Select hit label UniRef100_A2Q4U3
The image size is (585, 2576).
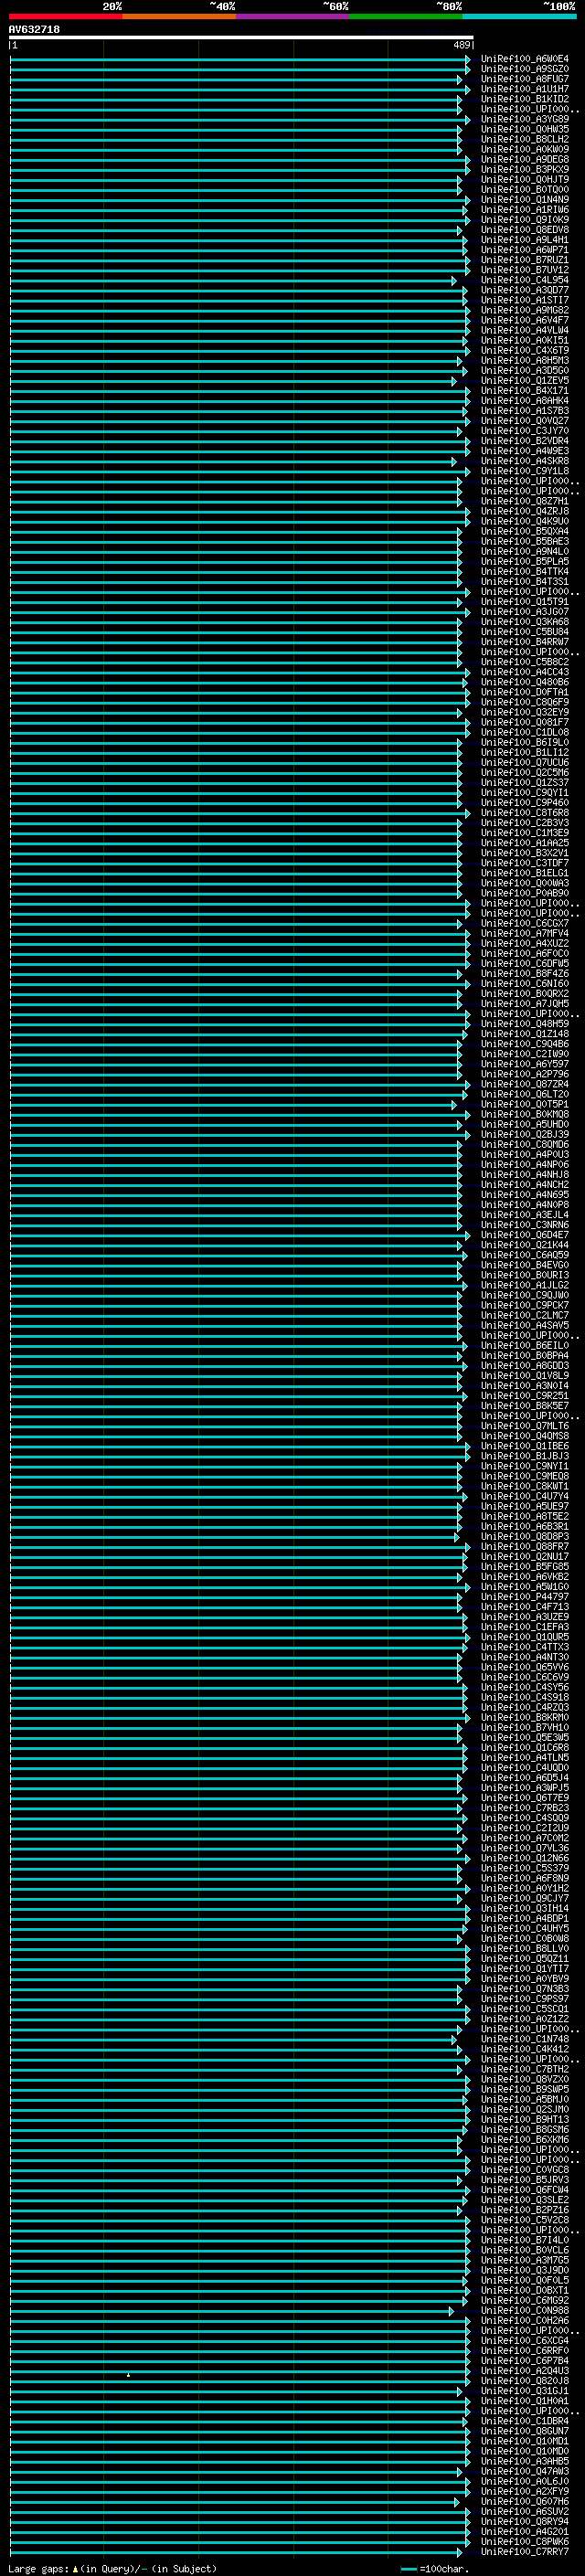[525, 2370]
